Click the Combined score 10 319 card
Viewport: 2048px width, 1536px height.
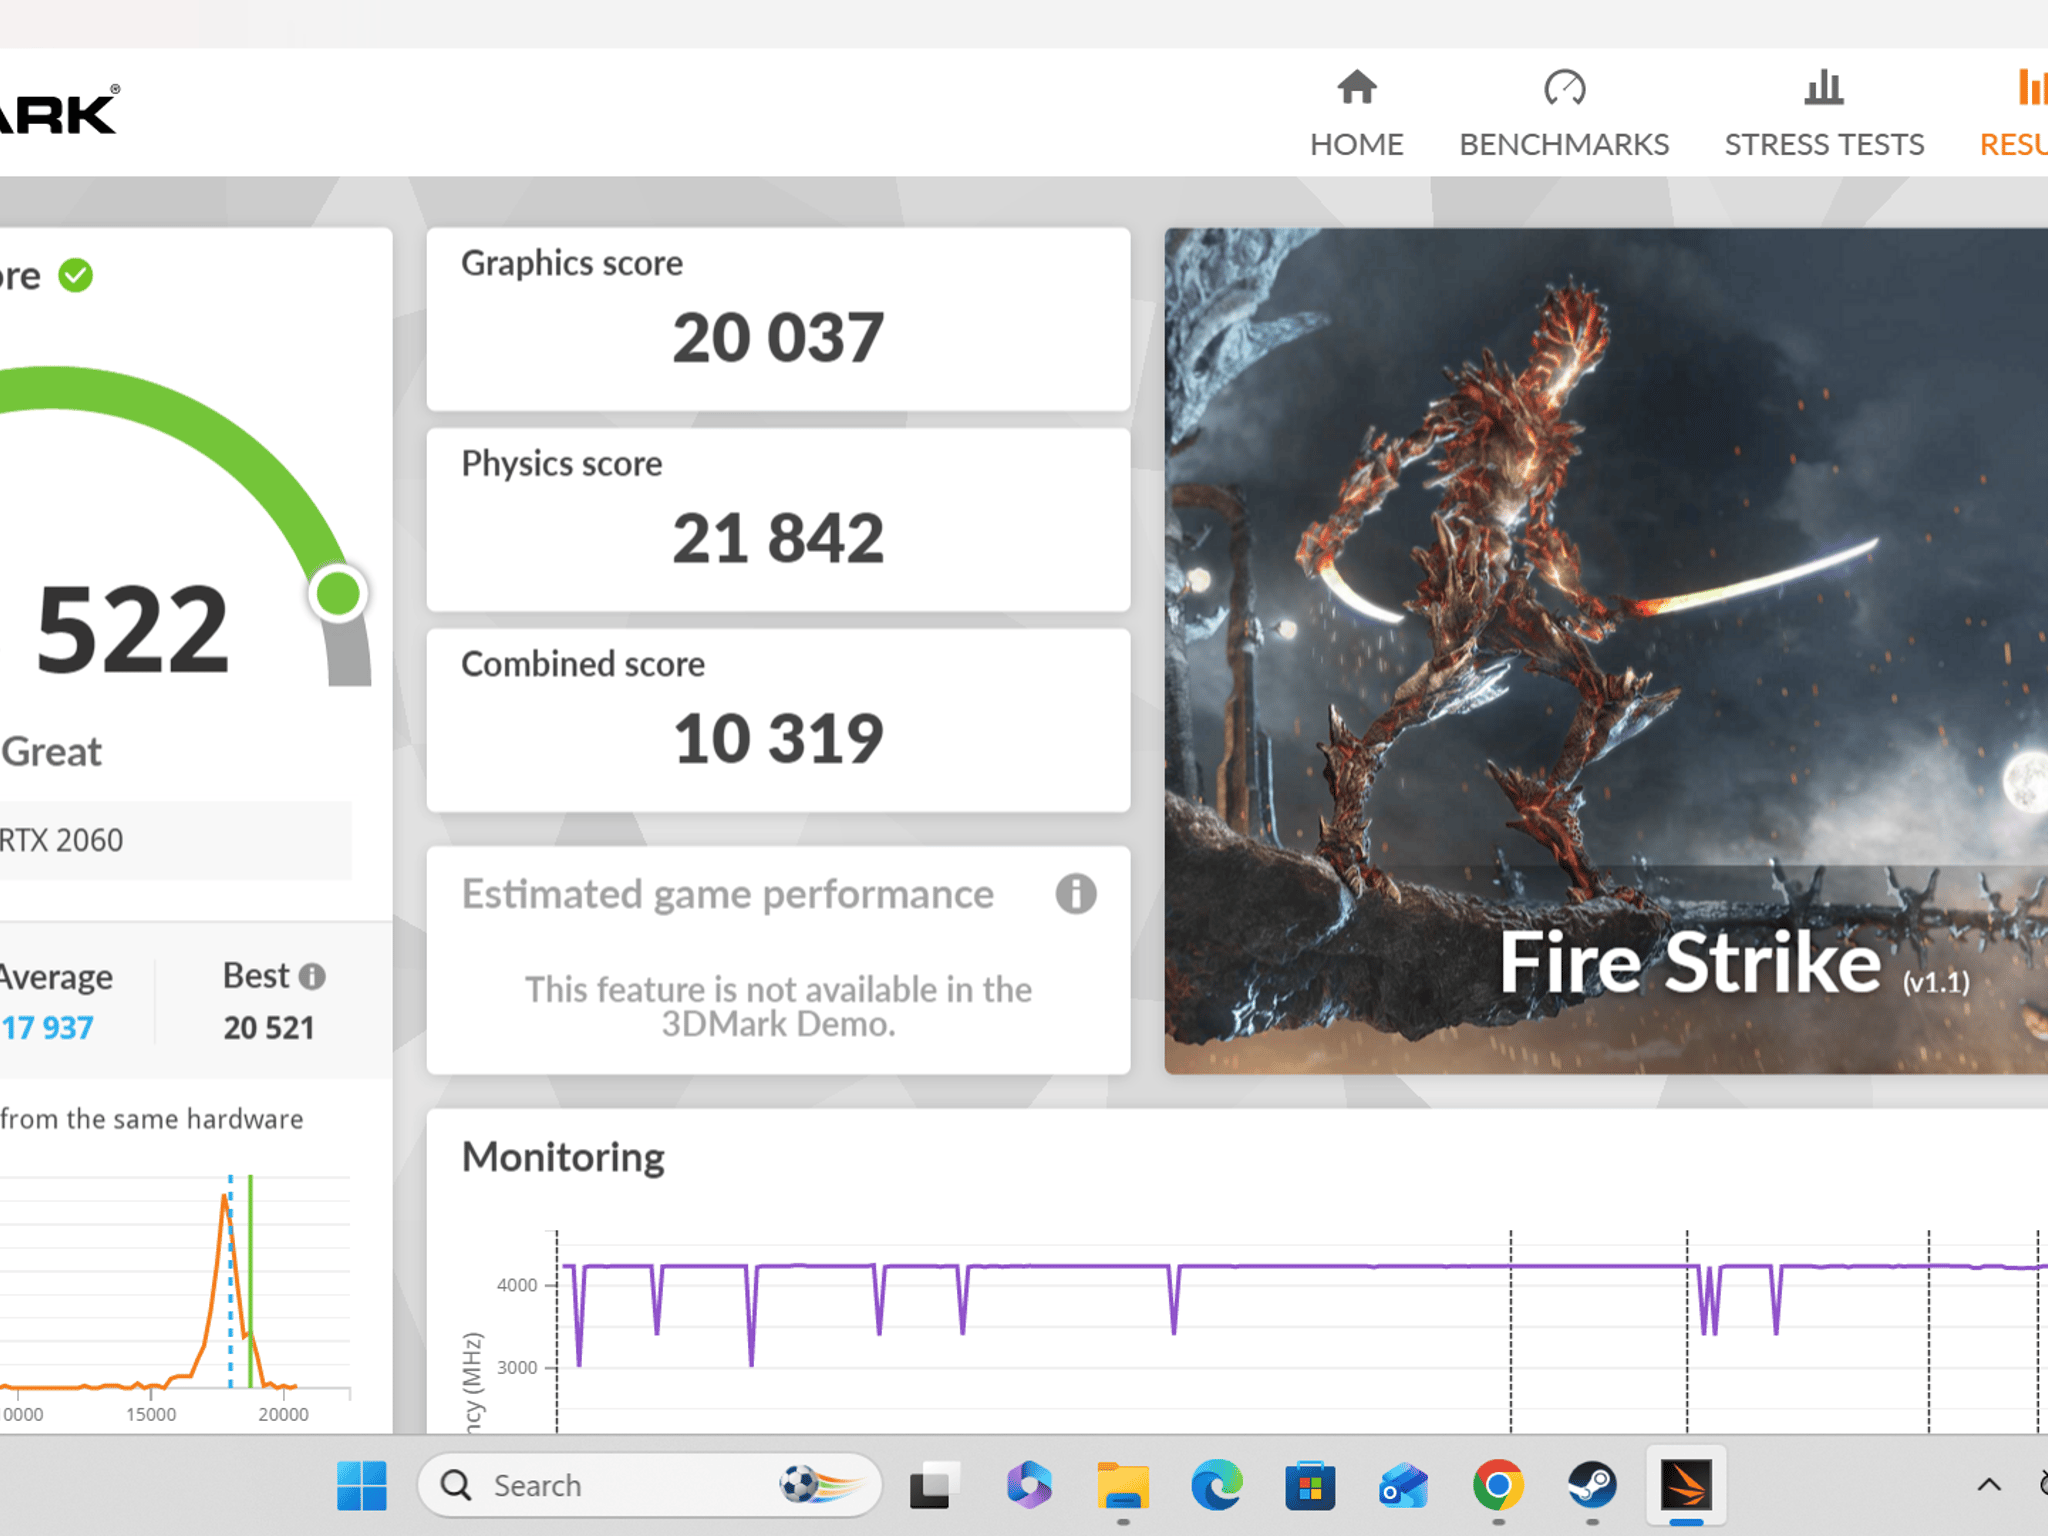pyautogui.click(x=778, y=720)
